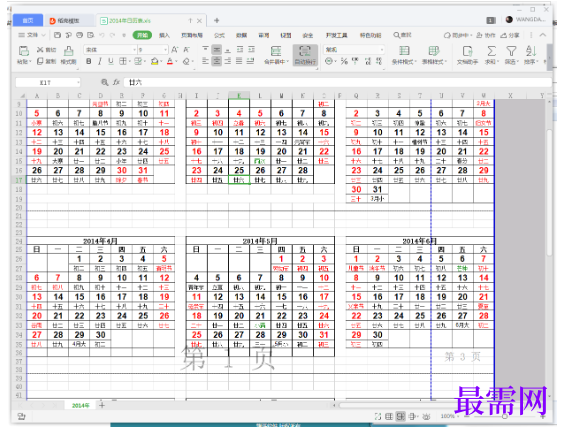Click the AutoSum sigma icon
566x432 pixels.
coord(492,51)
